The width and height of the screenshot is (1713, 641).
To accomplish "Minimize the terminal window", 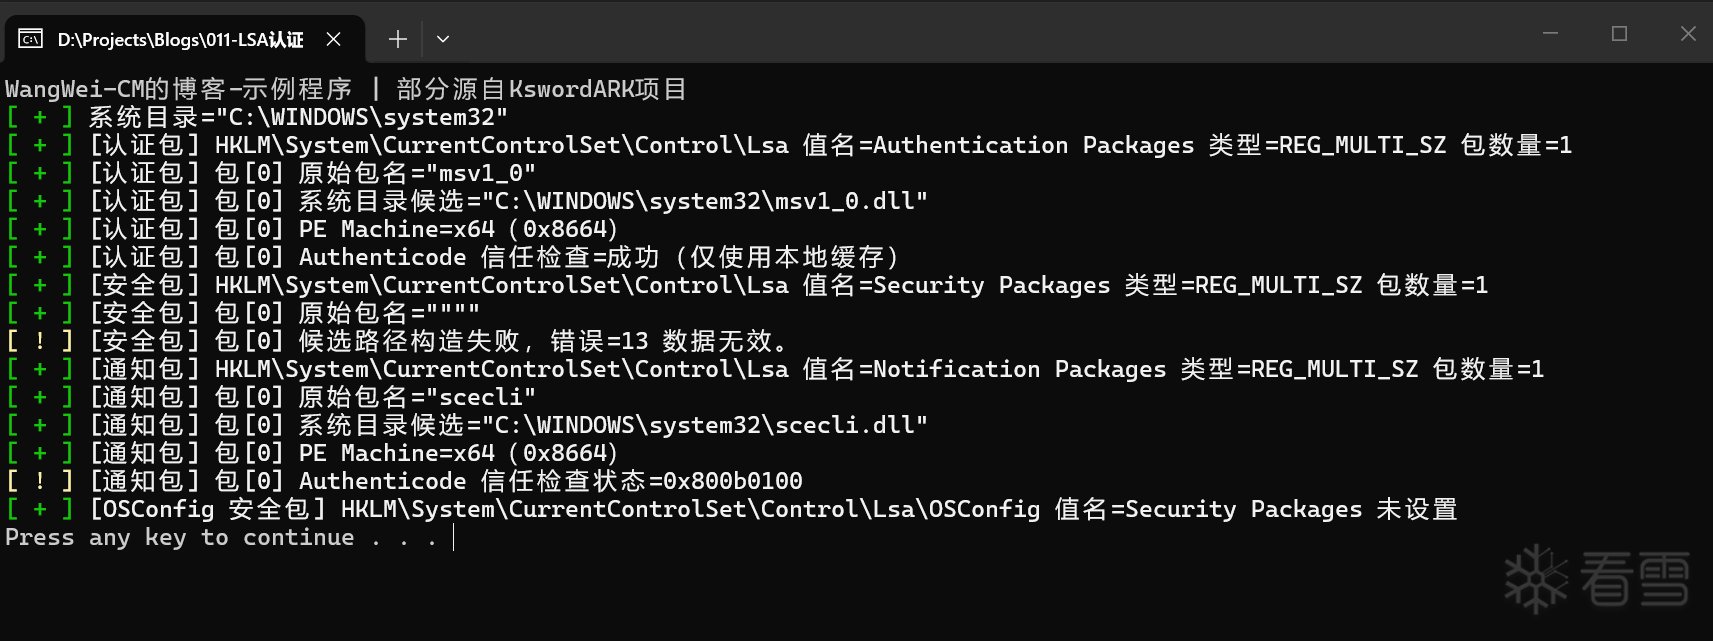I will click(1551, 33).
